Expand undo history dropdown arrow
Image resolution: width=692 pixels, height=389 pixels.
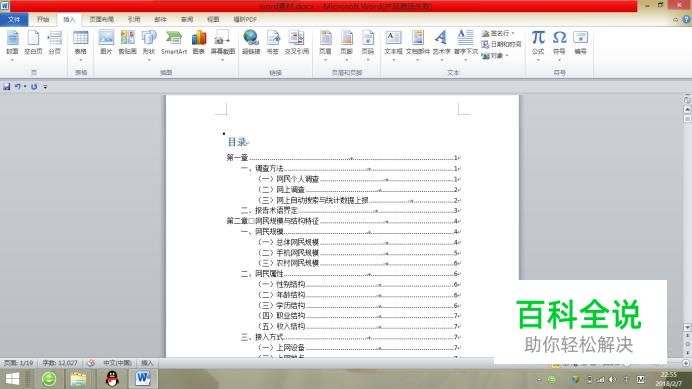[x=25, y=87]
